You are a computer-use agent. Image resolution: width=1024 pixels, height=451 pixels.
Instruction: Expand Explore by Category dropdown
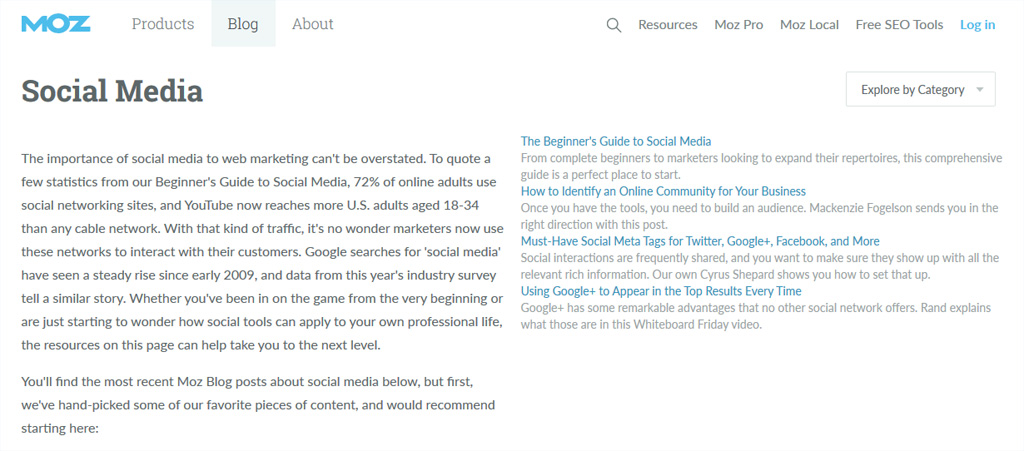point(921,89)
